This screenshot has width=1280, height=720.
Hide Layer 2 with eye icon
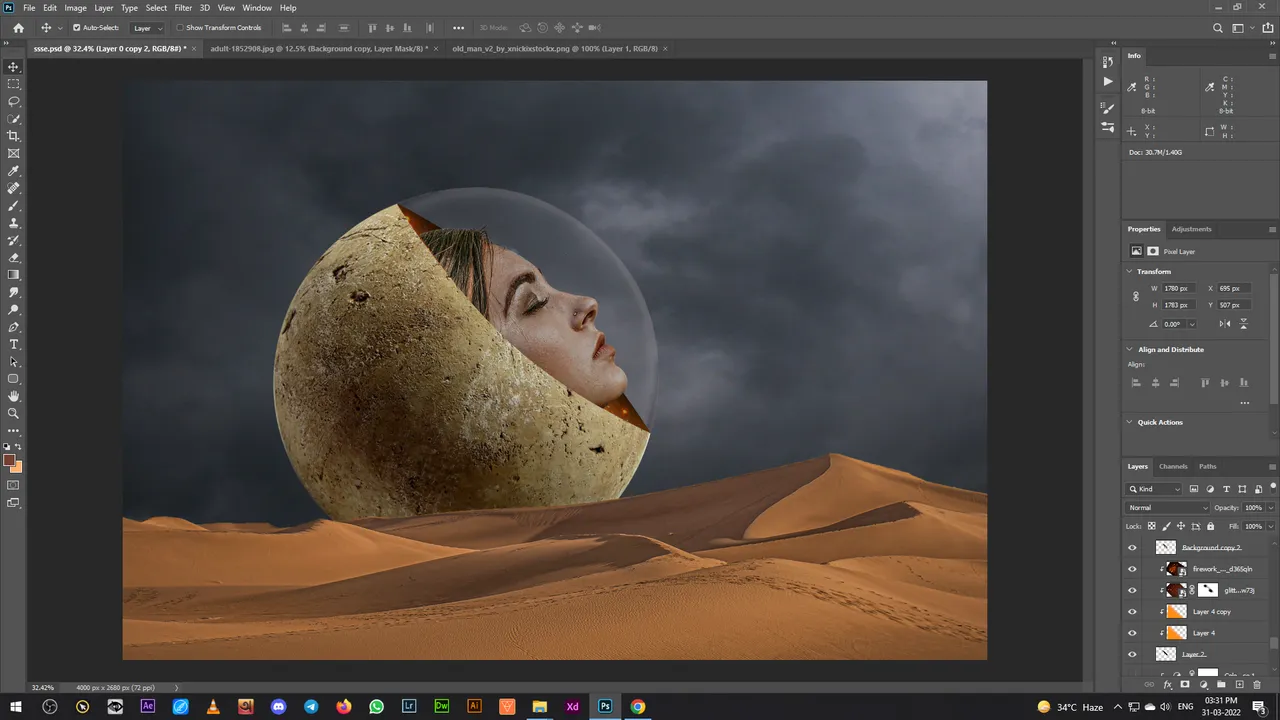click(1132, 654)
